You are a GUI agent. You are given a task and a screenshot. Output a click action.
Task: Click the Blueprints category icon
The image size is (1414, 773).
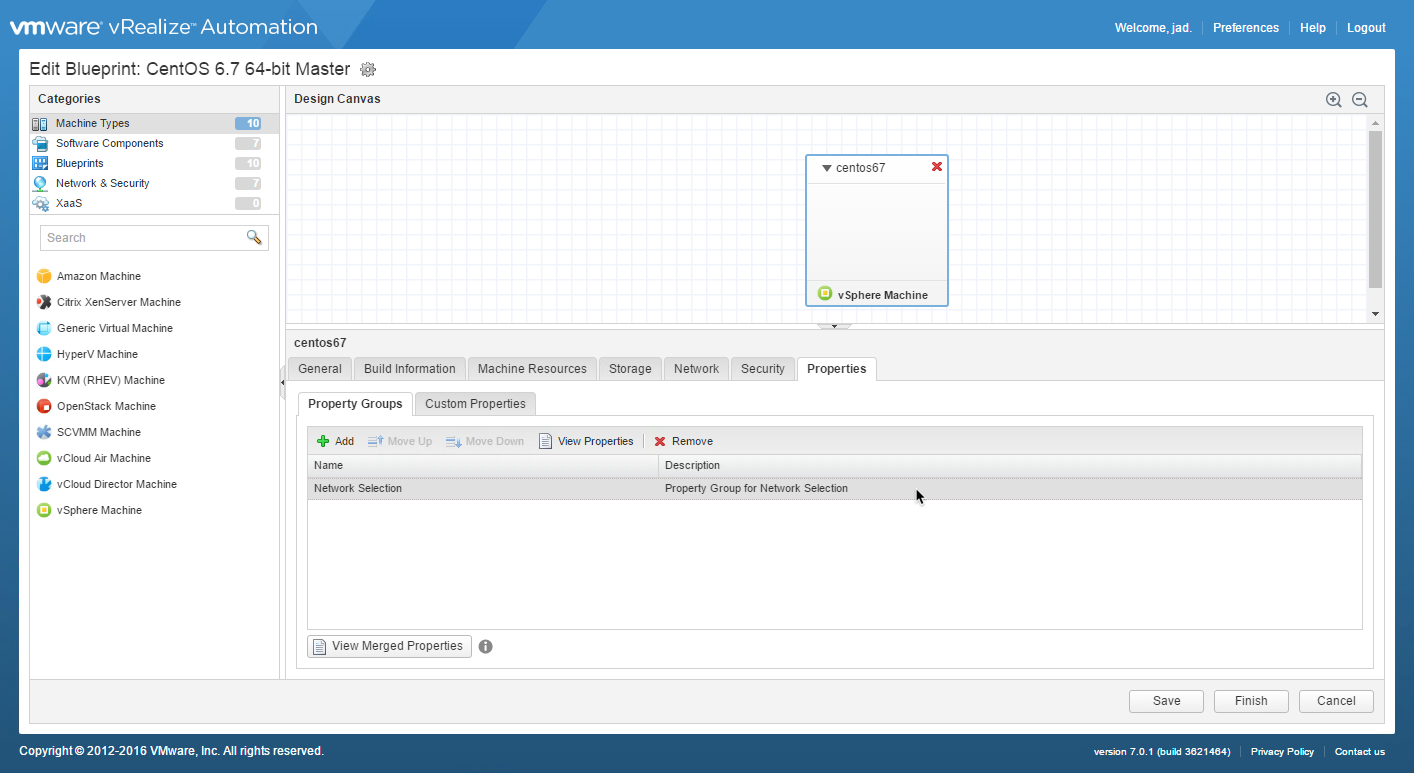coord(40,163)
